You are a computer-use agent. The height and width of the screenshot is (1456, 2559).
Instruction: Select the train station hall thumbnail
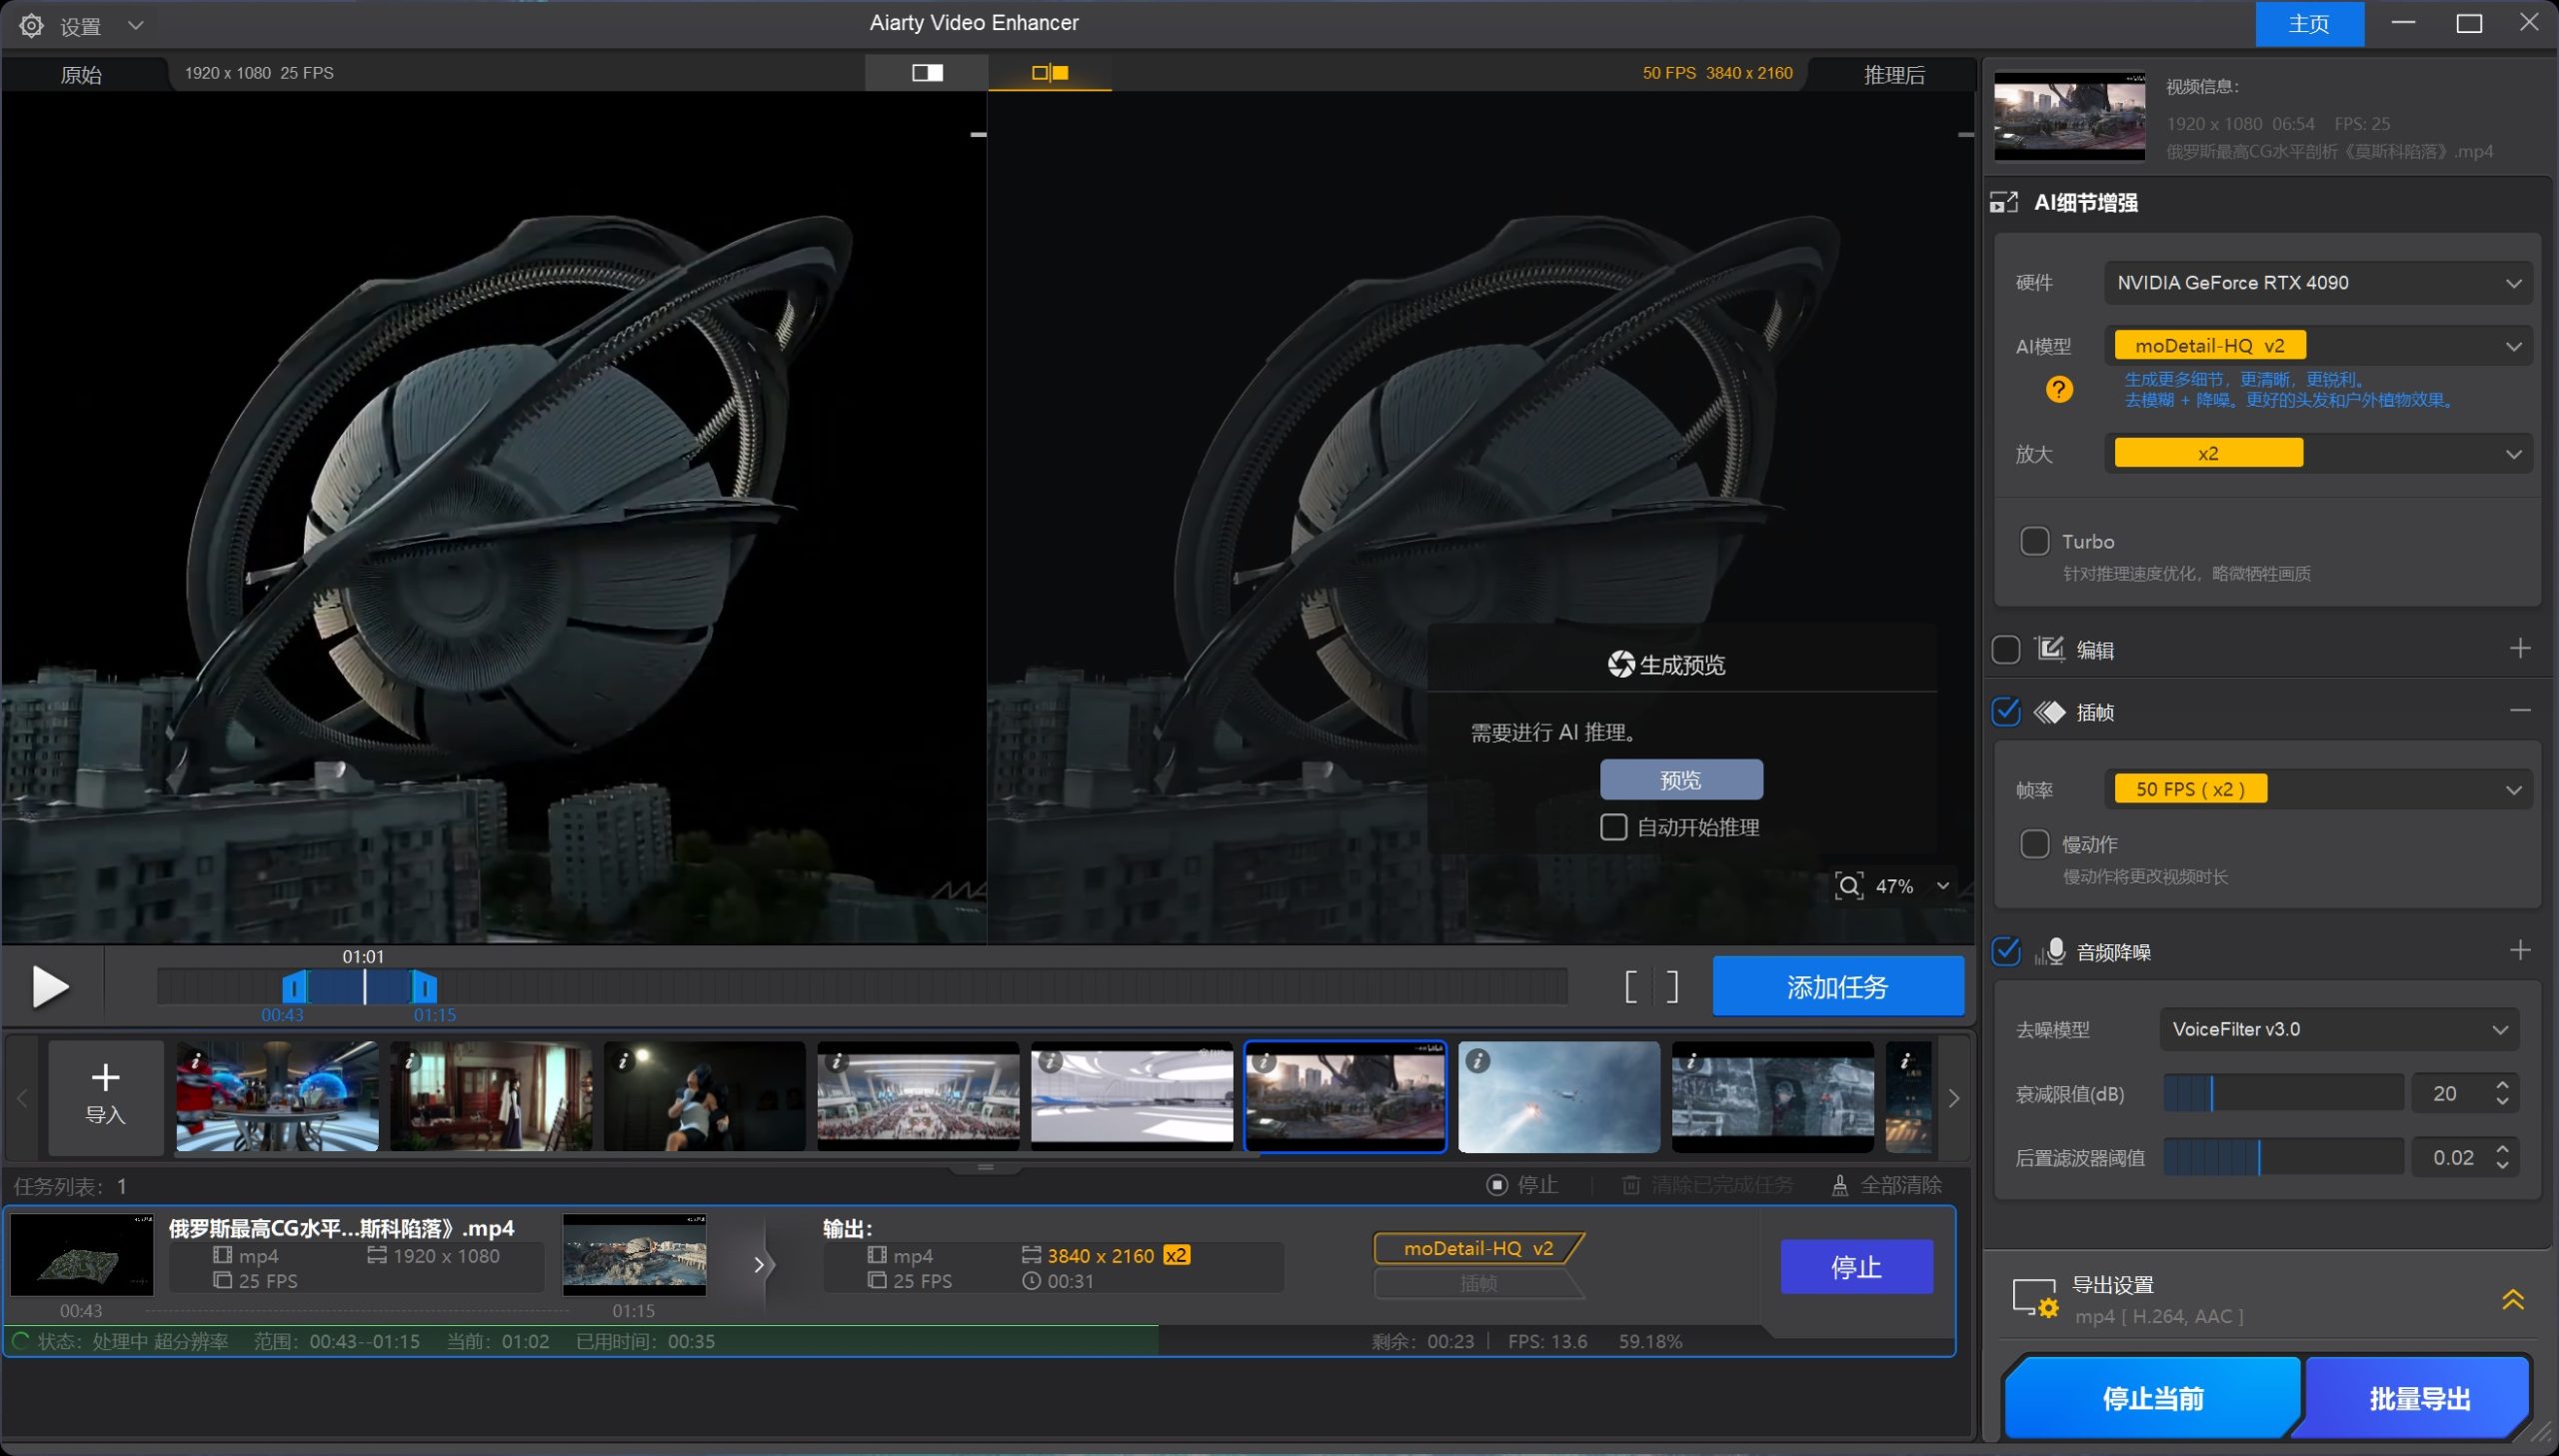(918, 1097)
